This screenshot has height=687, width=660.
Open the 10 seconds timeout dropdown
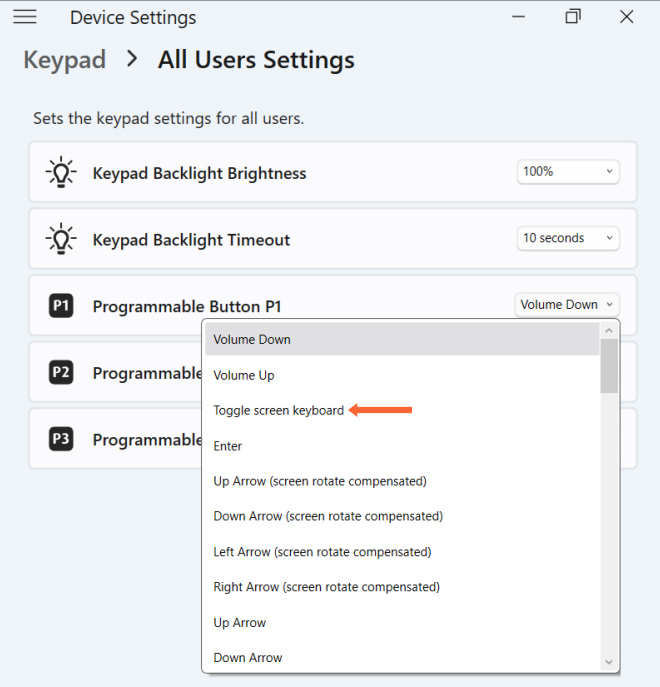coord(568,238)
